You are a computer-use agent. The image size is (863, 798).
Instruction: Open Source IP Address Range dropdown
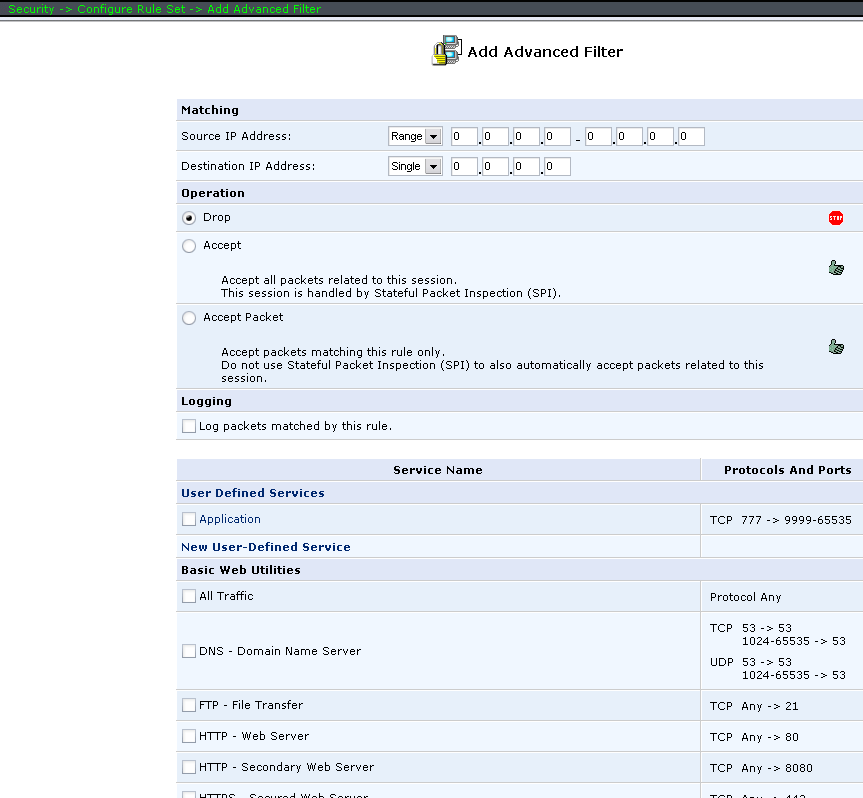tap(415, 136)
